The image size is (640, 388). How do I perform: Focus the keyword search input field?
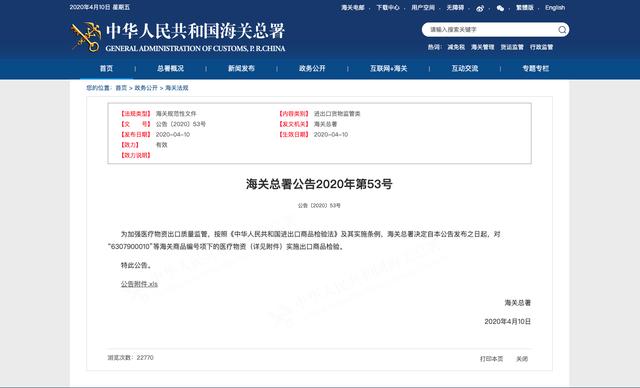click(x=491, y=29)
